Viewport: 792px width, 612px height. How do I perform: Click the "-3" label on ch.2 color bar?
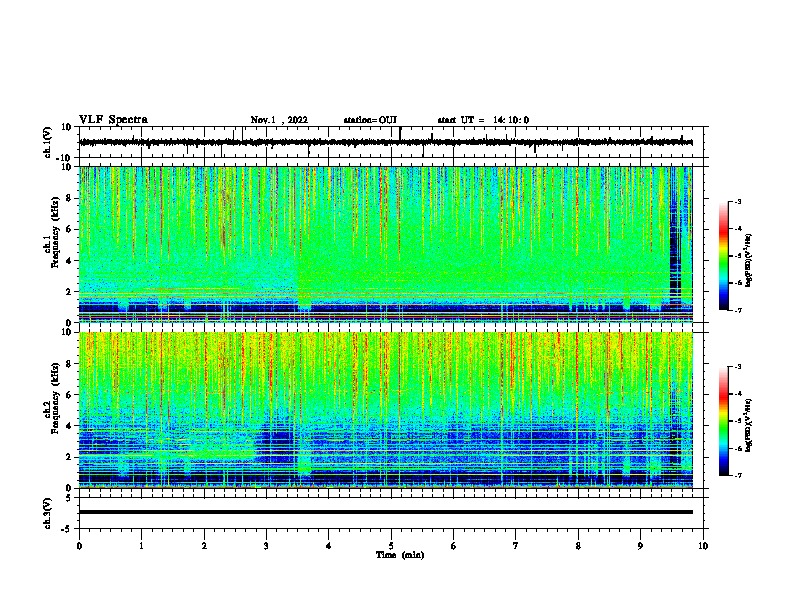point(737,367)
